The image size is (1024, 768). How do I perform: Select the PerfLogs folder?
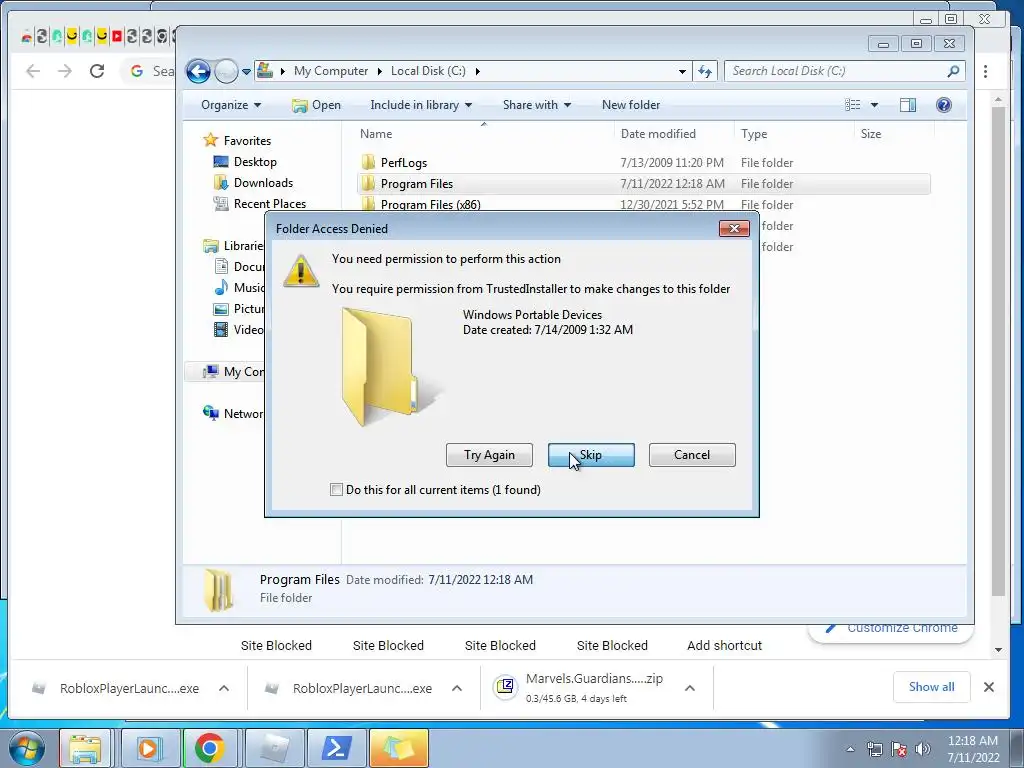coord(404,163)
